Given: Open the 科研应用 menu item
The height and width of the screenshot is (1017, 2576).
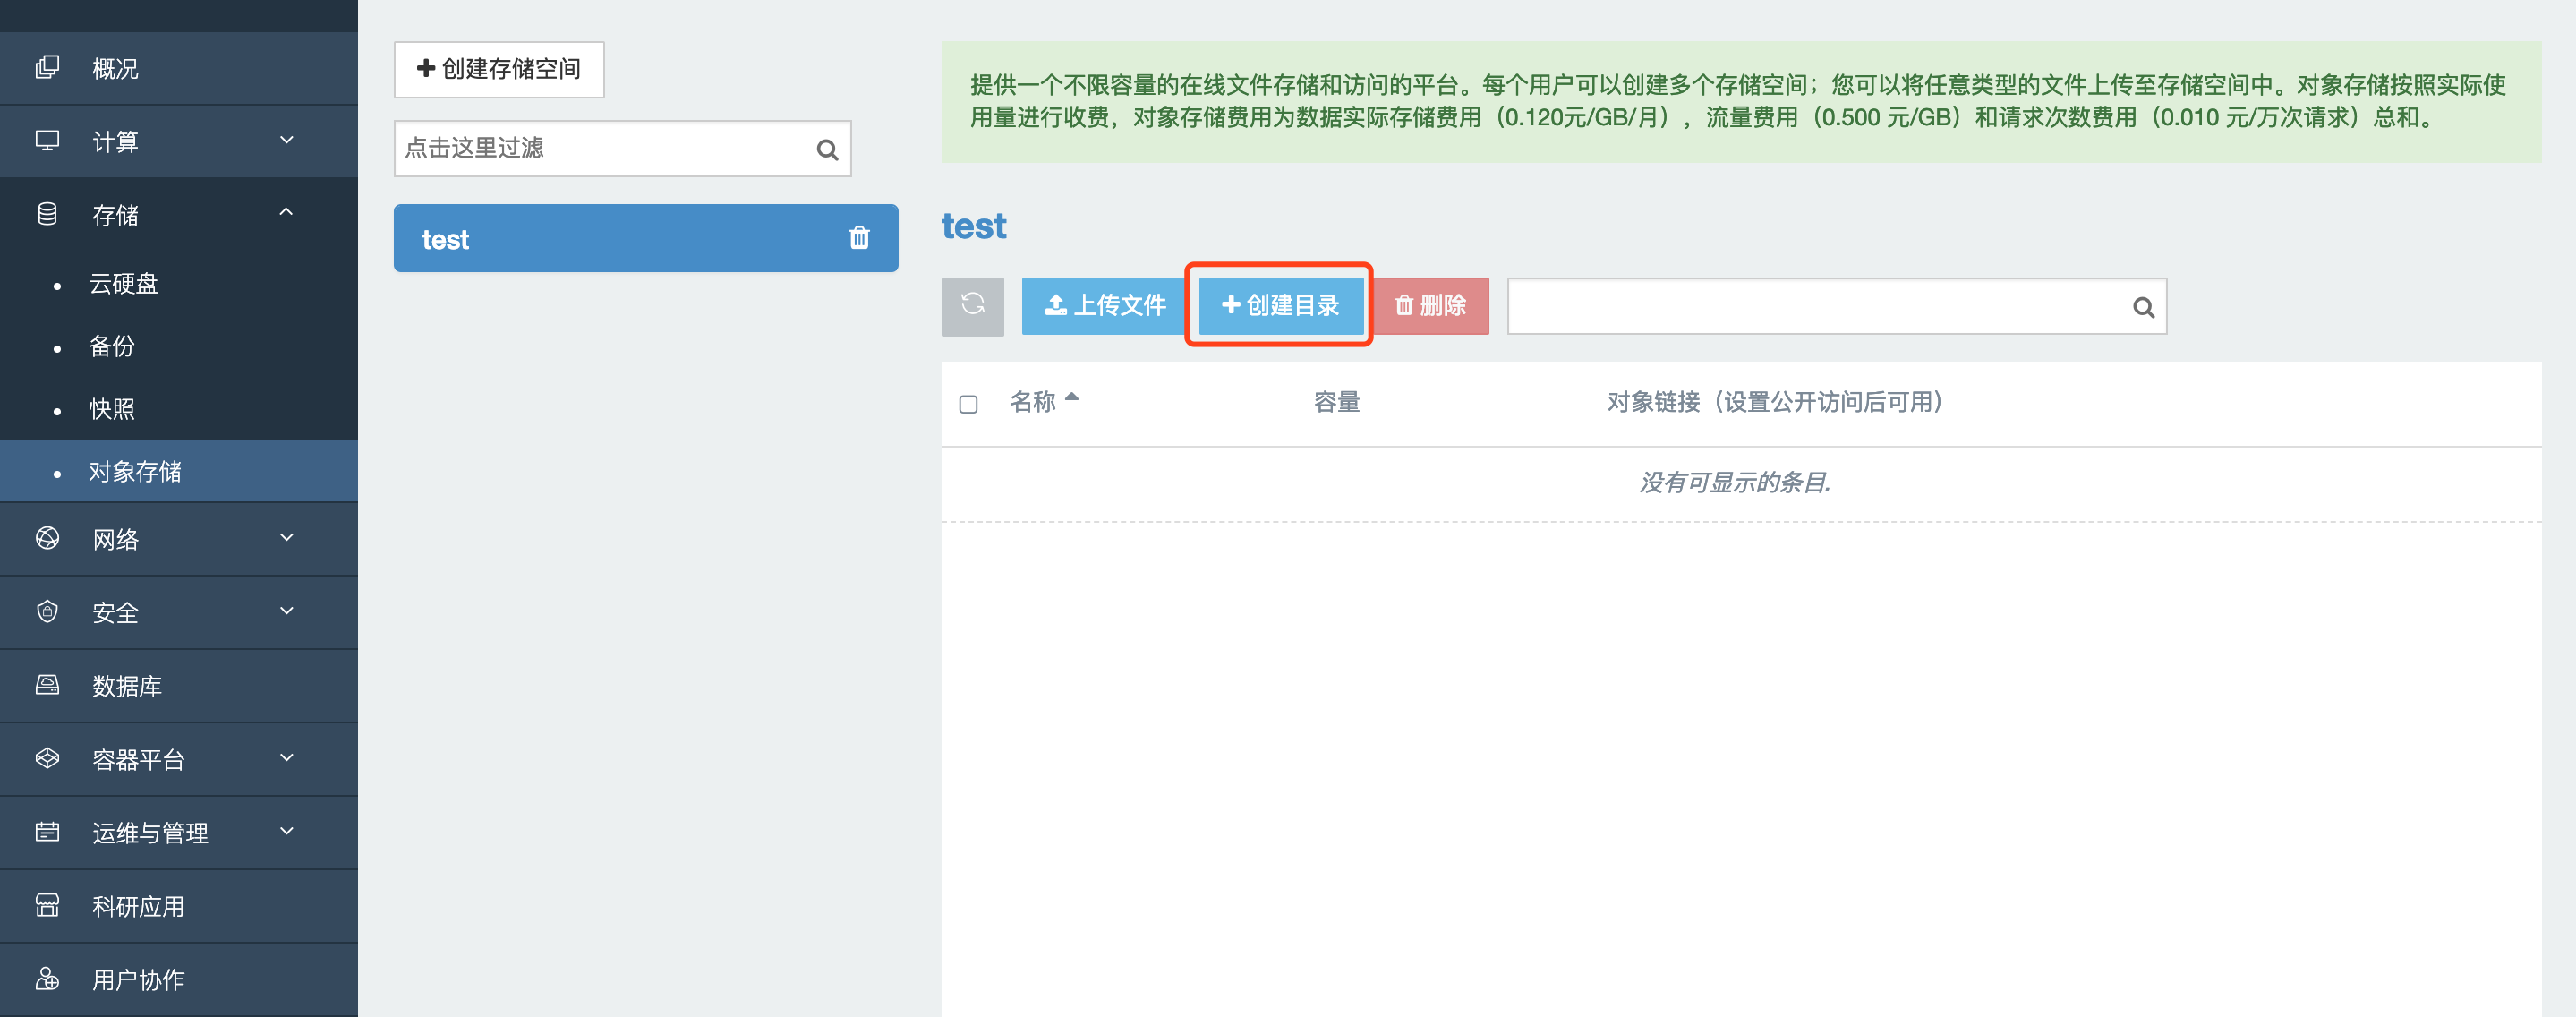Looking at the screenshot, I should [179, 906].
